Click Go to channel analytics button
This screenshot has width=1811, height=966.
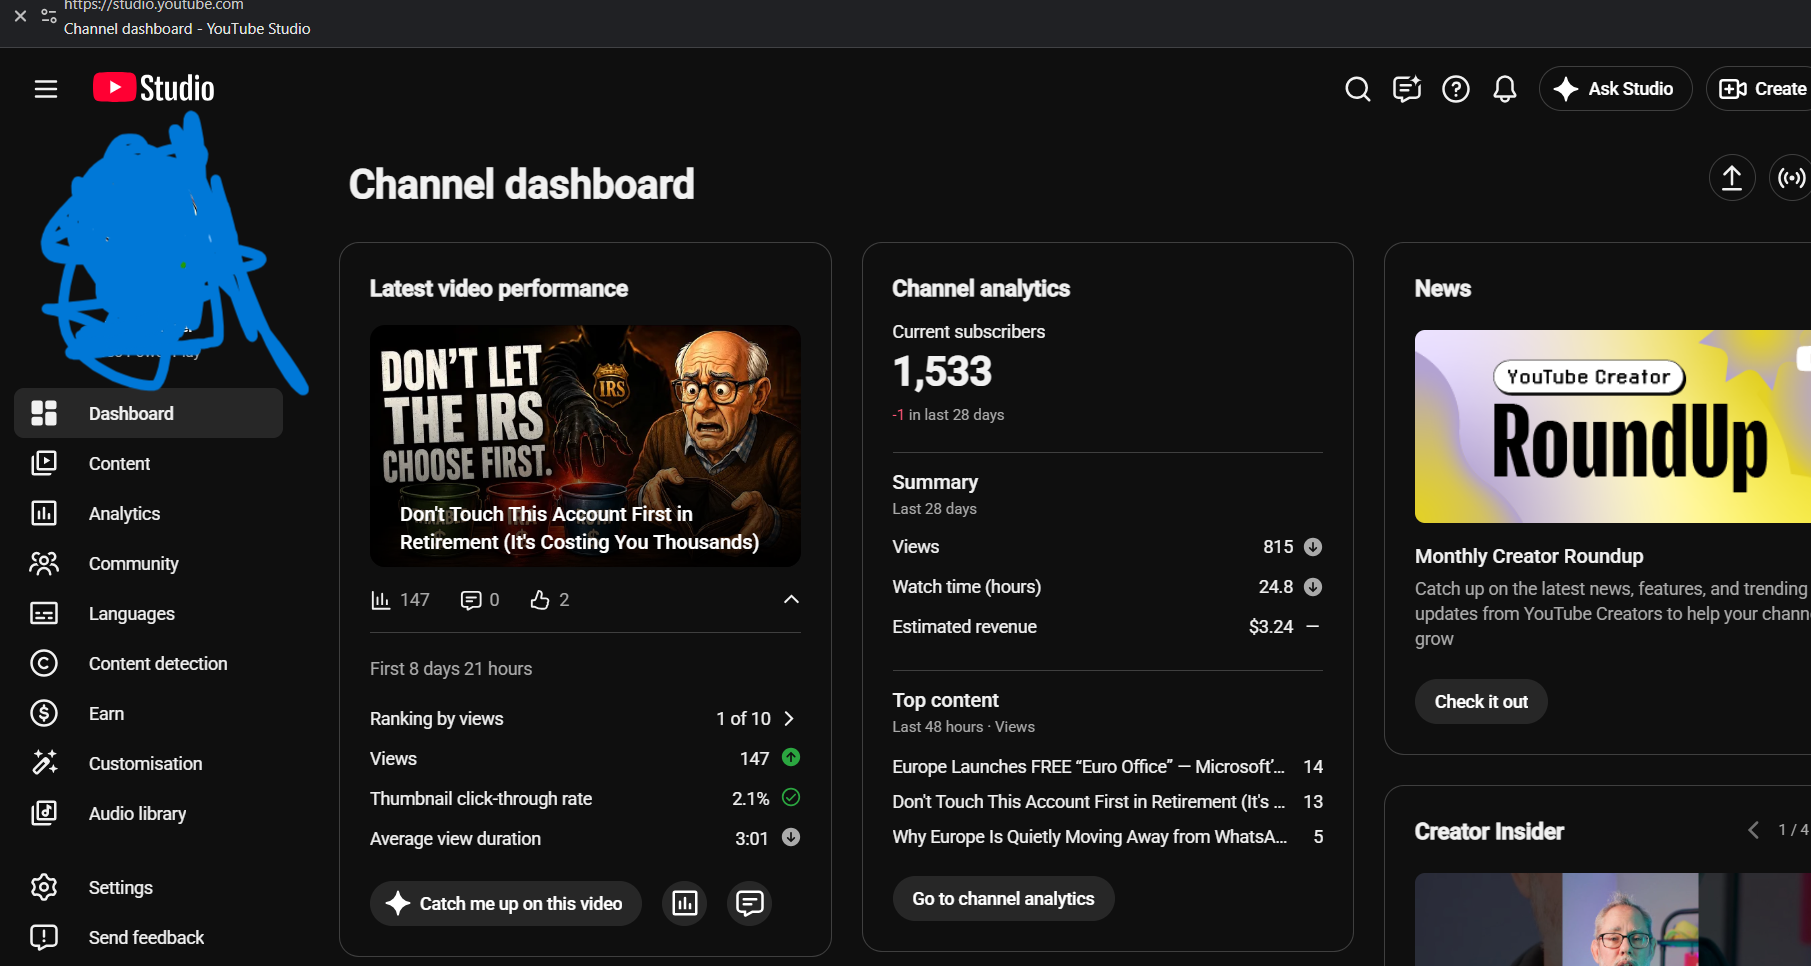1003,899
